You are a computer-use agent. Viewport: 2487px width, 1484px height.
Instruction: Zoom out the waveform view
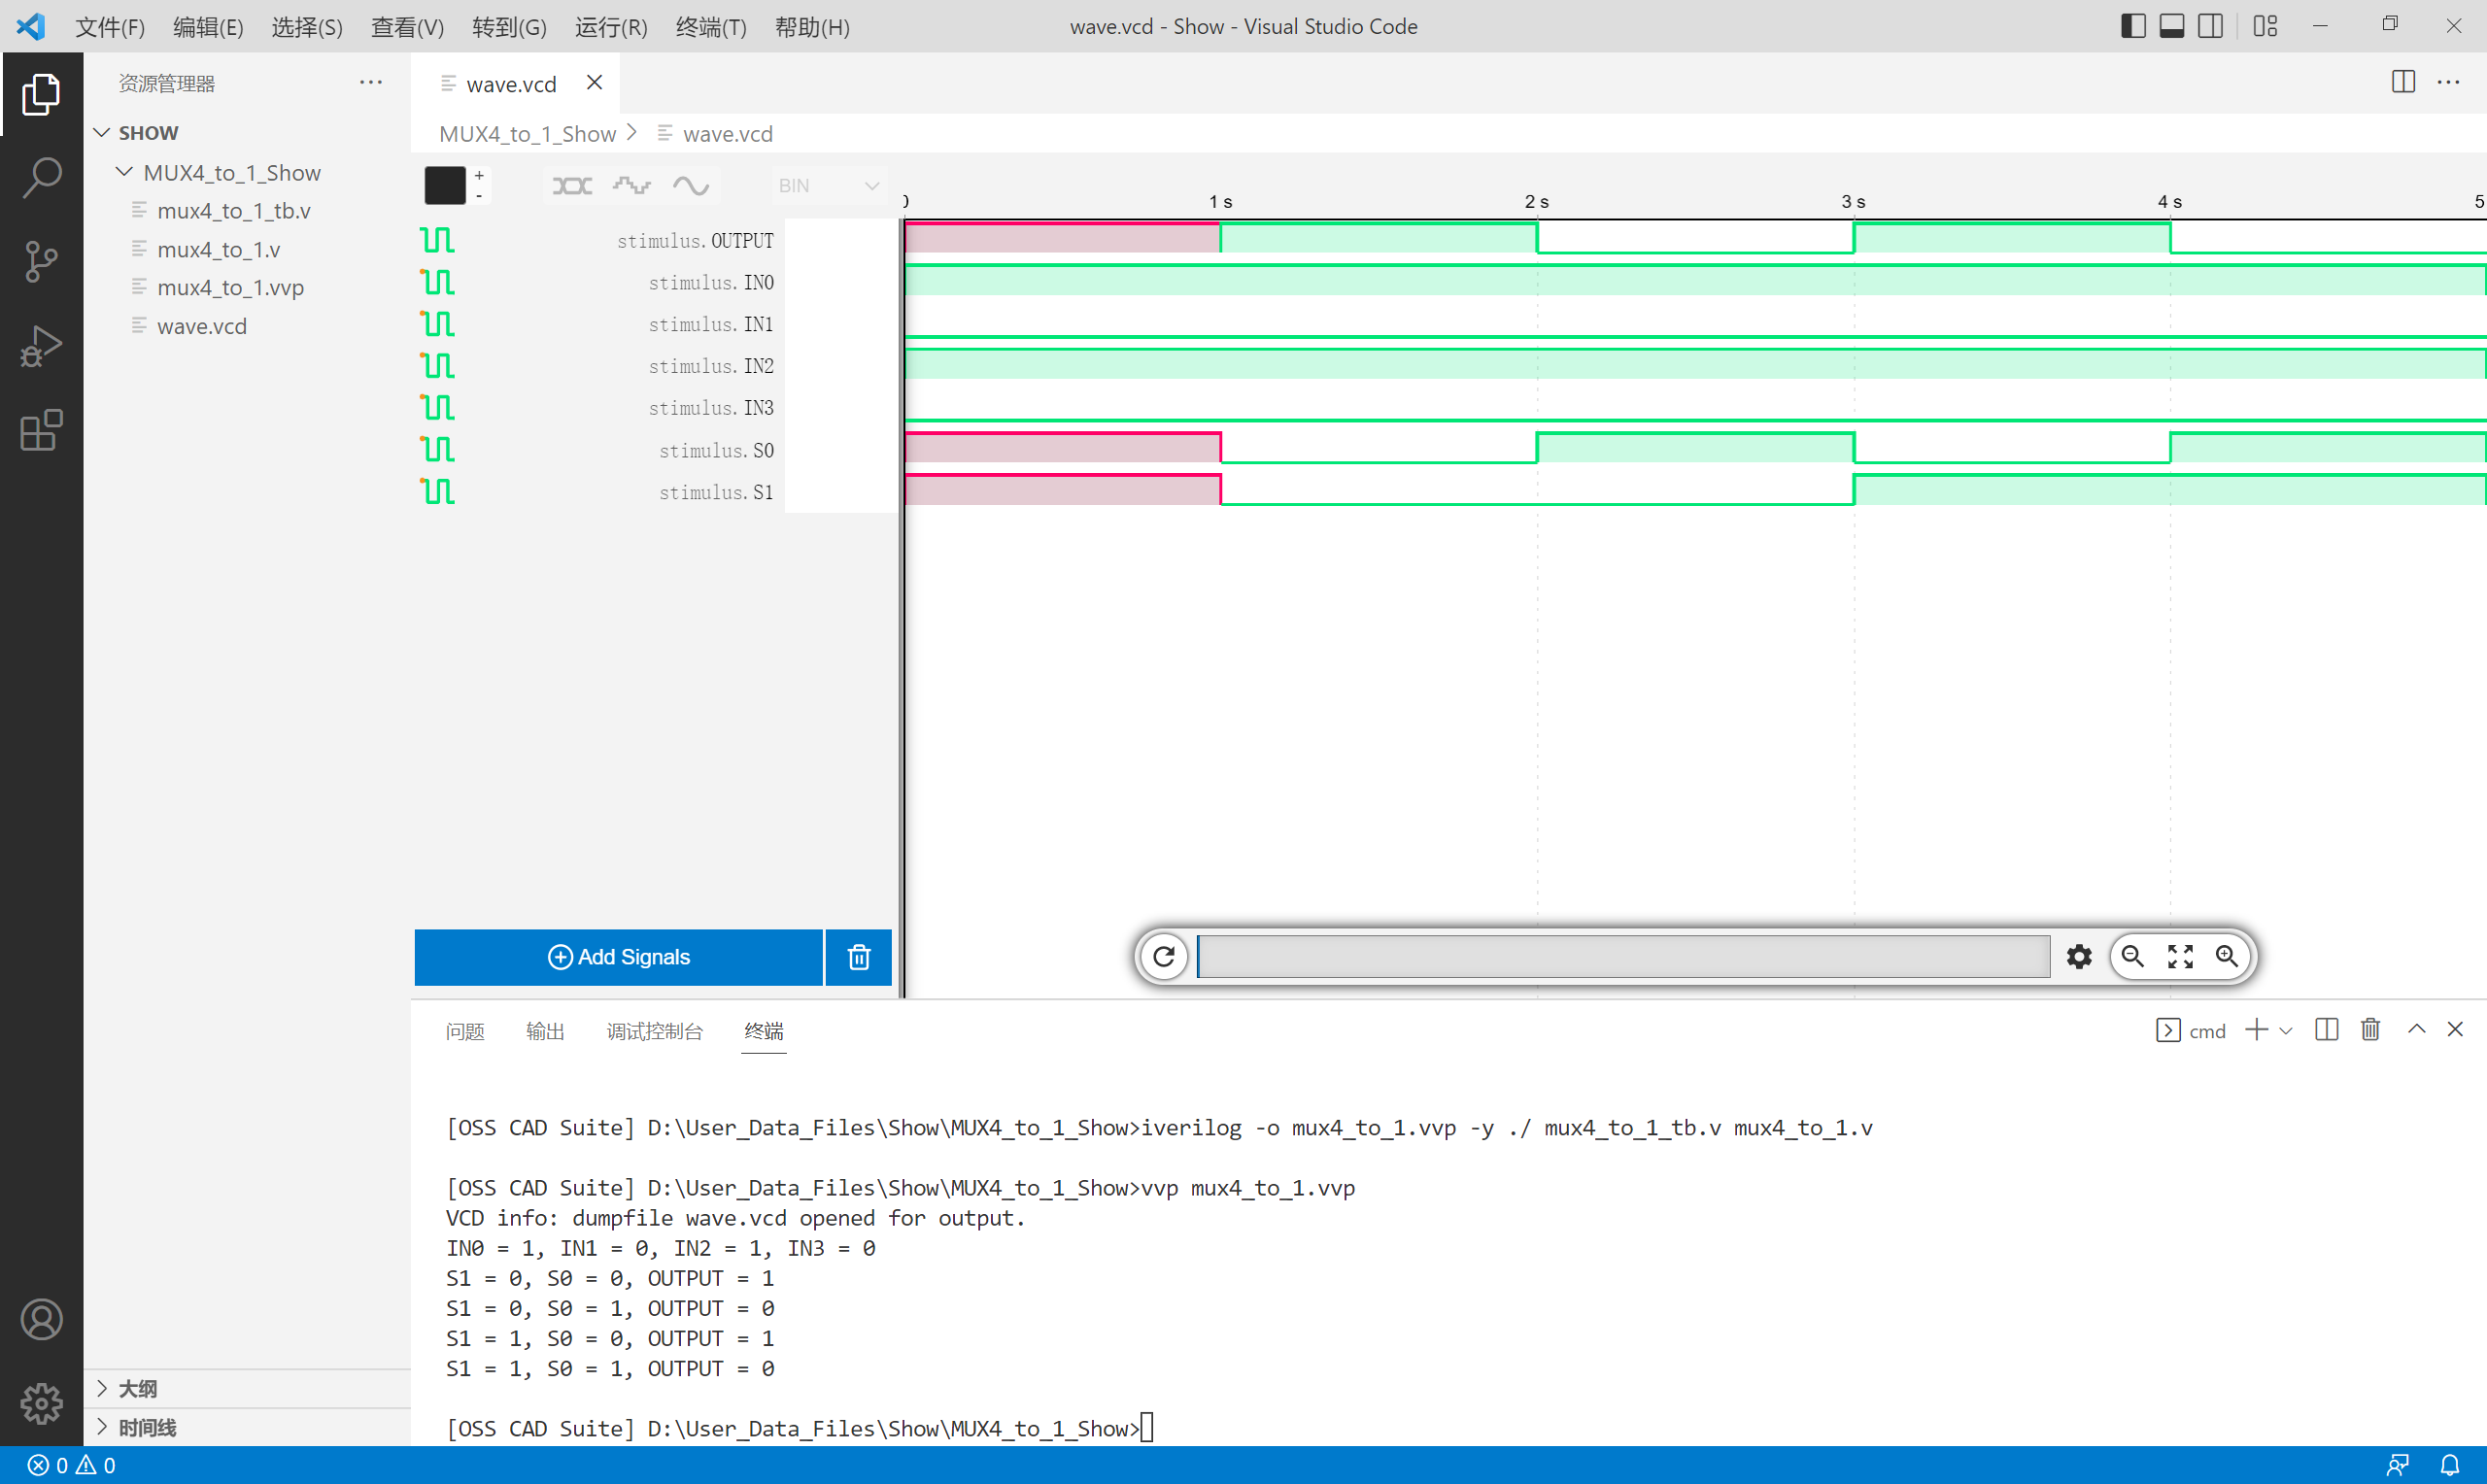[2133, 956]
